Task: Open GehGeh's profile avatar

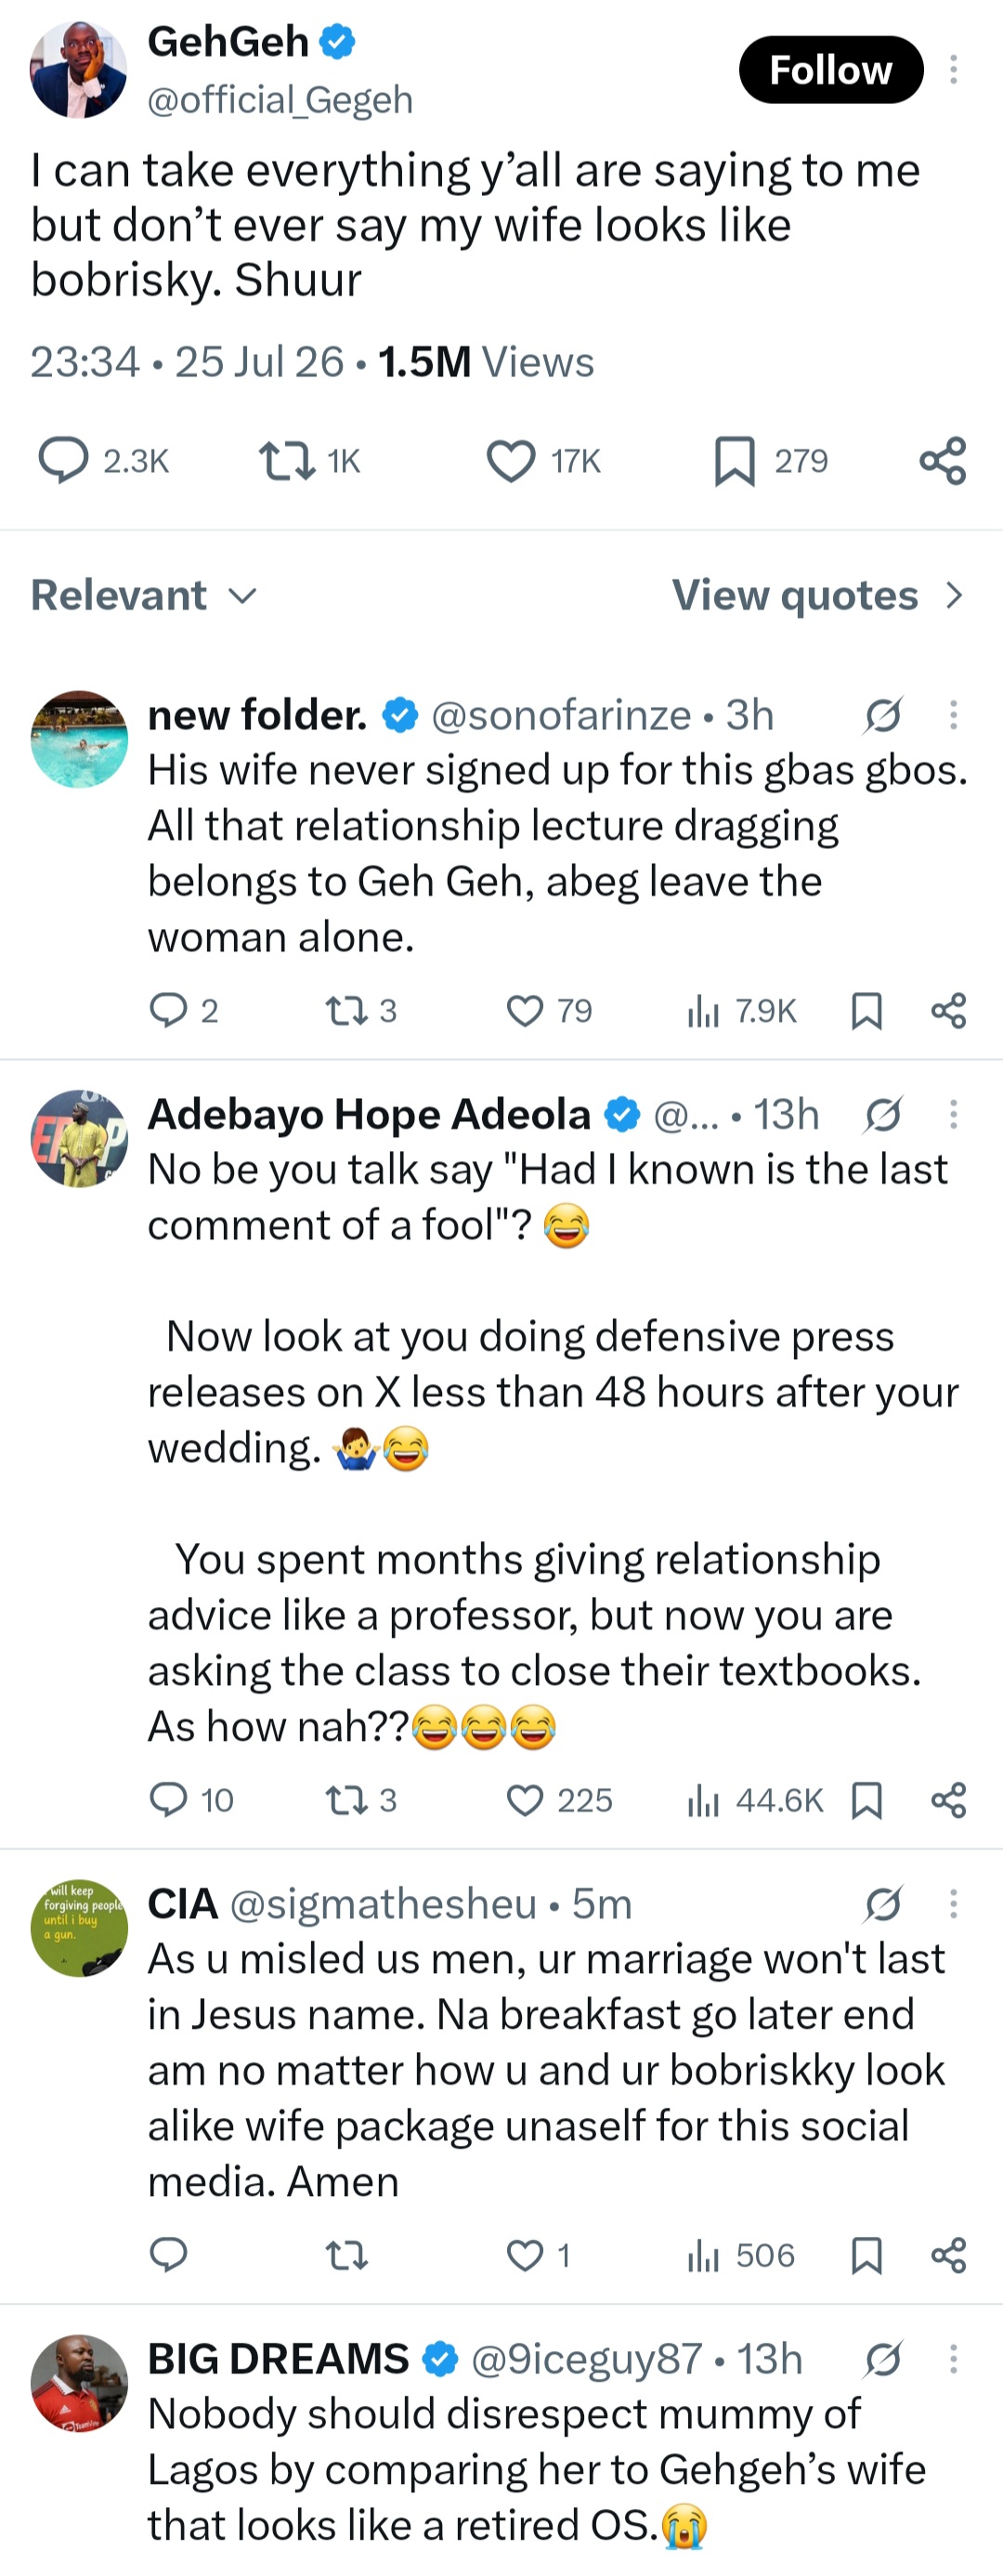Action: 79,69
